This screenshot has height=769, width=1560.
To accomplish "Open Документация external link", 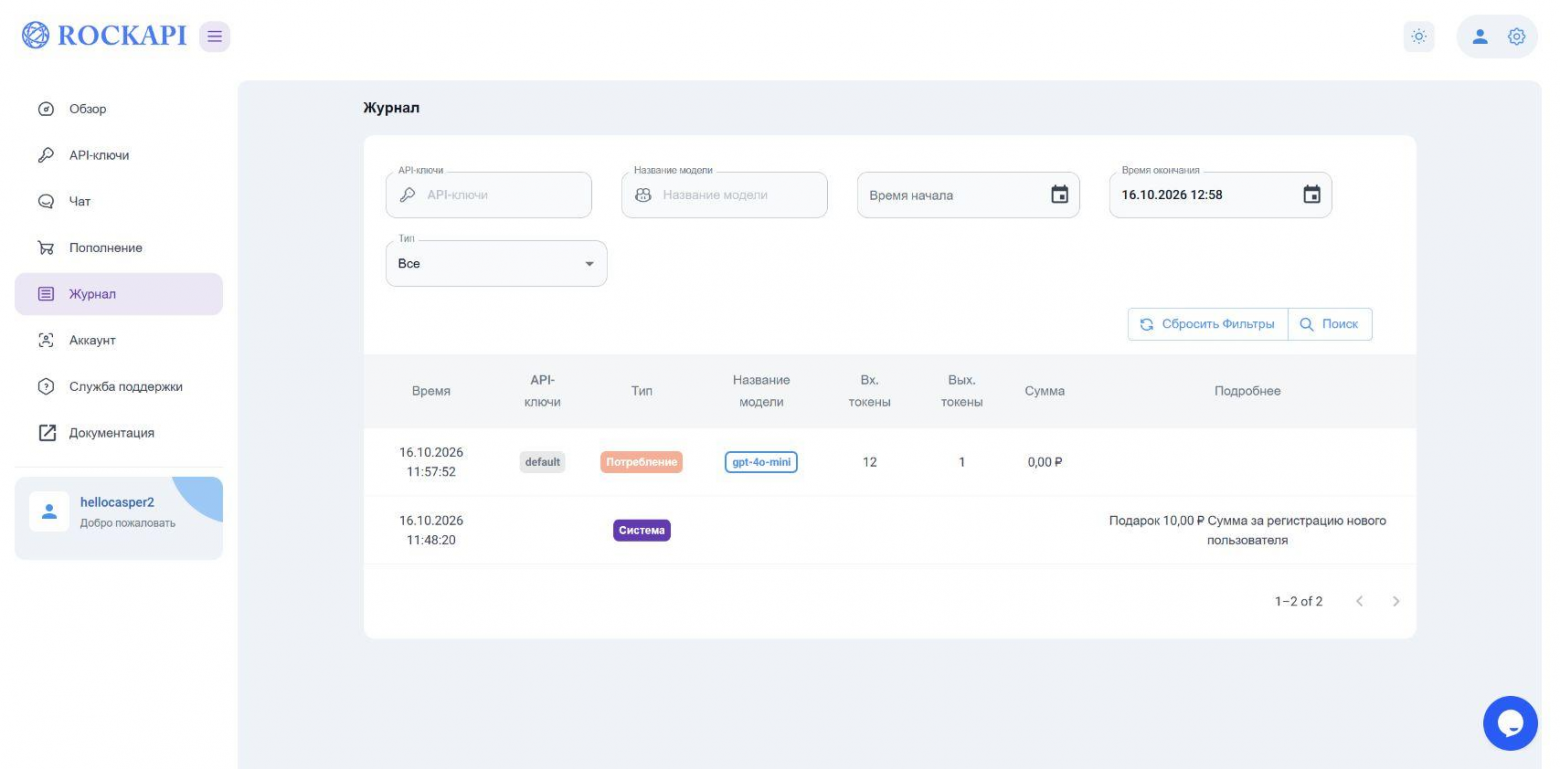I will 118,433.
